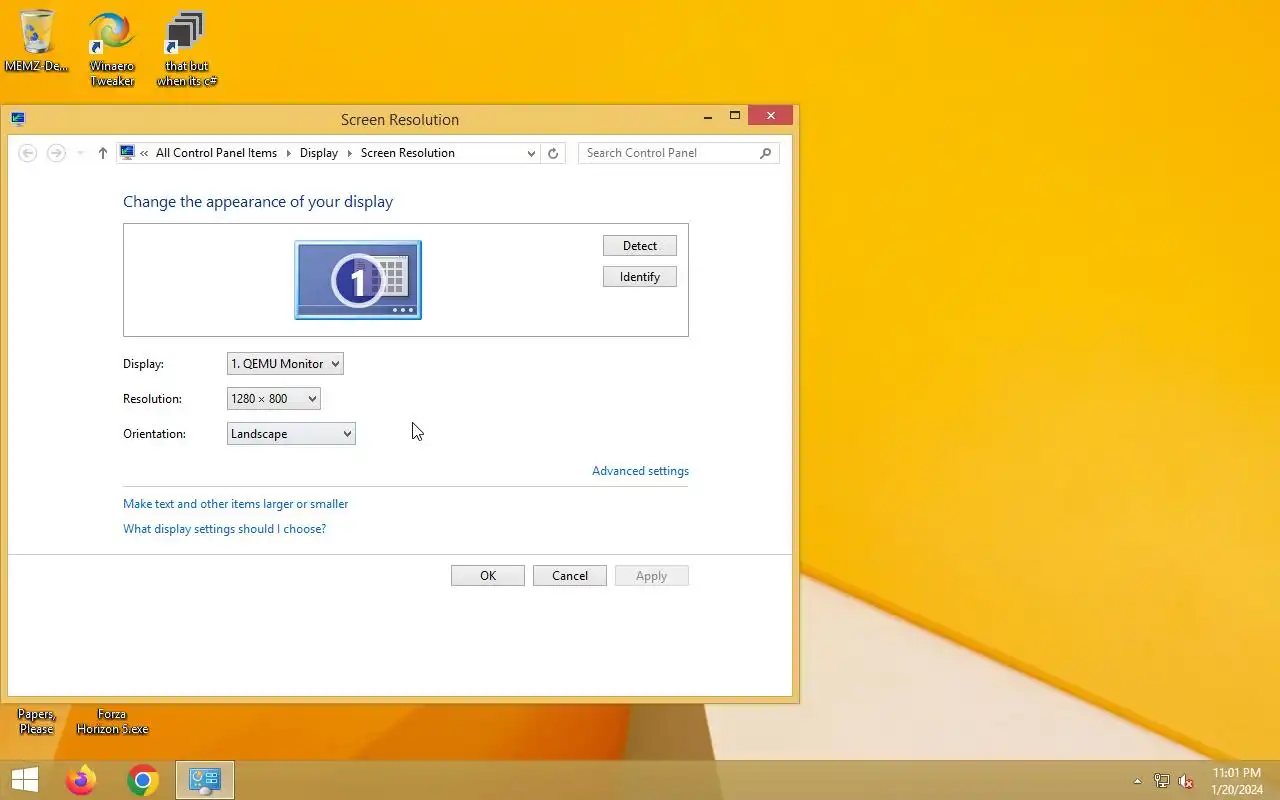This screenshot has width=1280, height=800.
Task: Click the search magnifier icon
Action: [x=766, y=153]
